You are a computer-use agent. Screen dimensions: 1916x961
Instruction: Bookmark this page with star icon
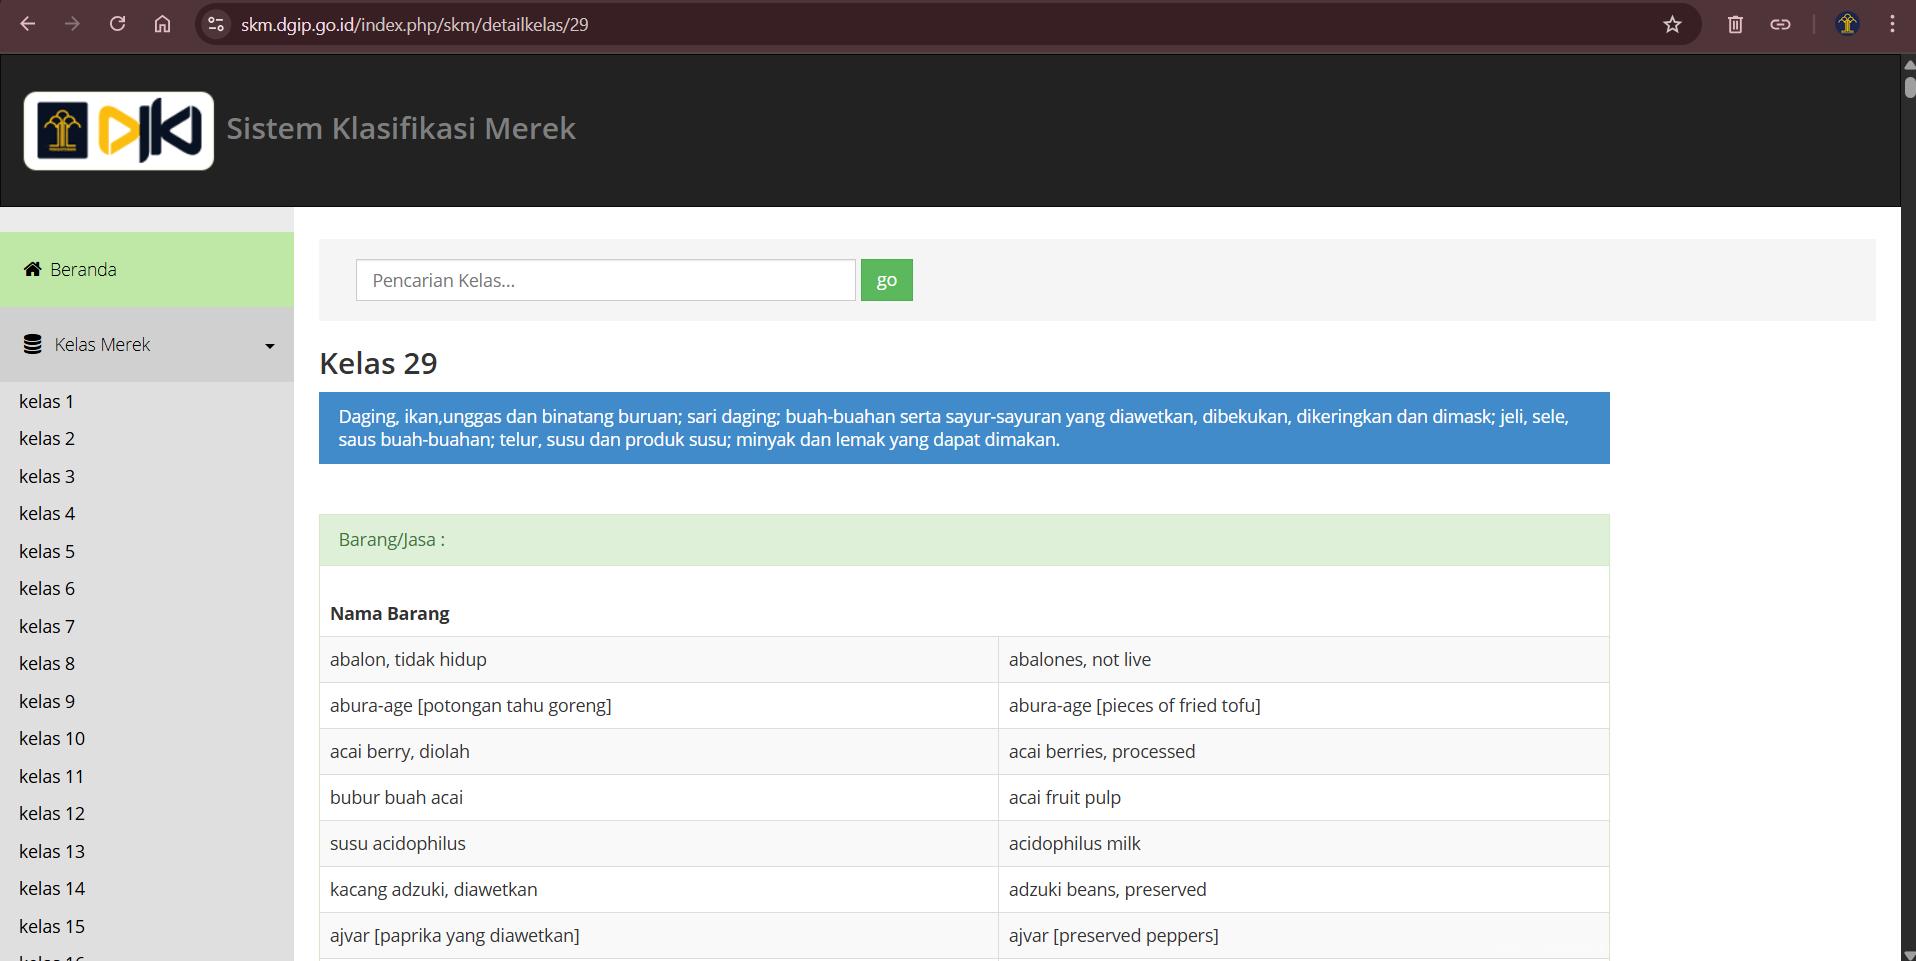[1672, 24]
